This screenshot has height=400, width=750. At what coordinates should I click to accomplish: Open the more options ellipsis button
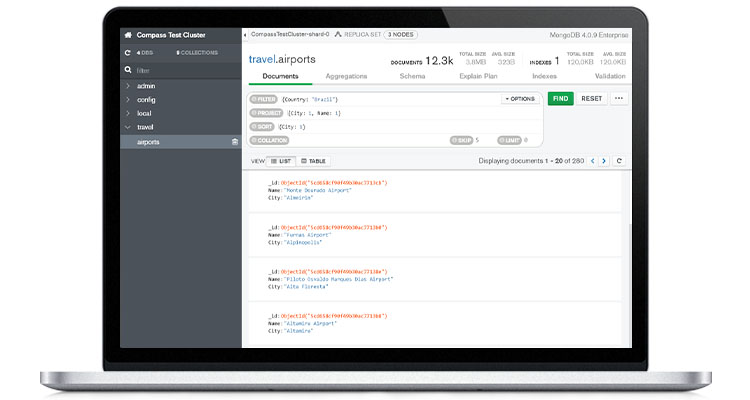point(619,99)
